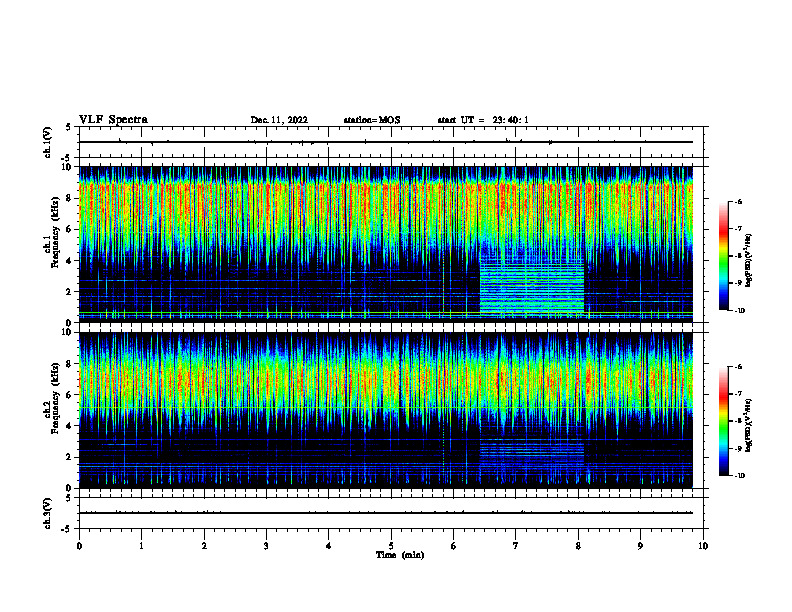Click the "ch.3(V)" waveform axis label
This screenshot has height=612, width=792.
coord(47,513)
